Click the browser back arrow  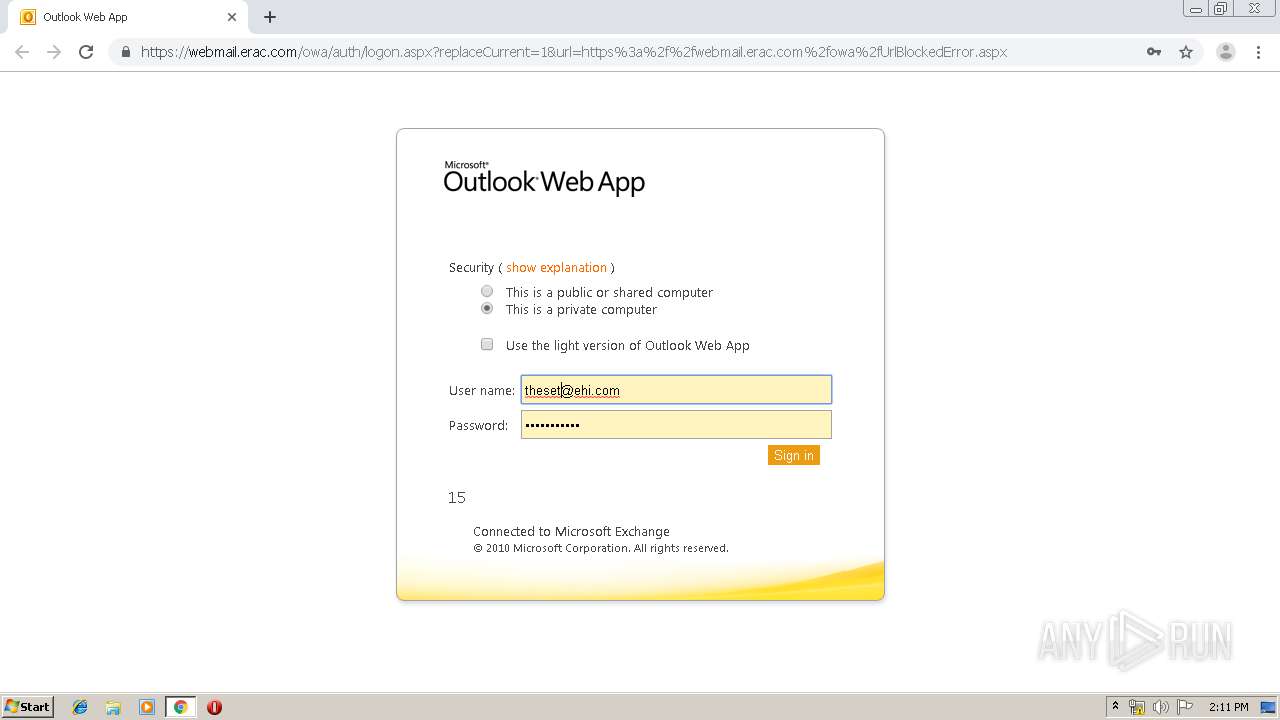point(22,52)
